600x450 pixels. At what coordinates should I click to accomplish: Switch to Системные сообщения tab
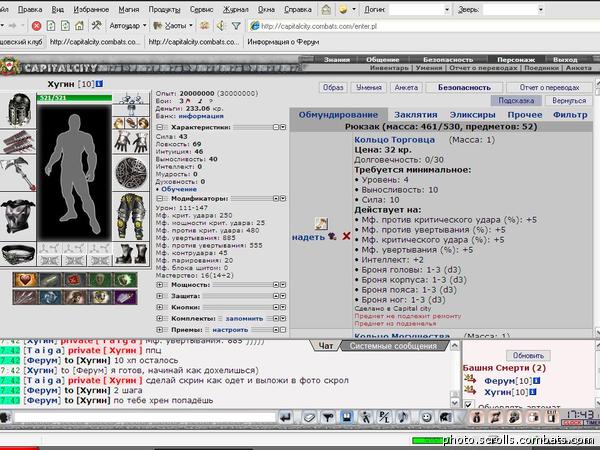(393, 346)
